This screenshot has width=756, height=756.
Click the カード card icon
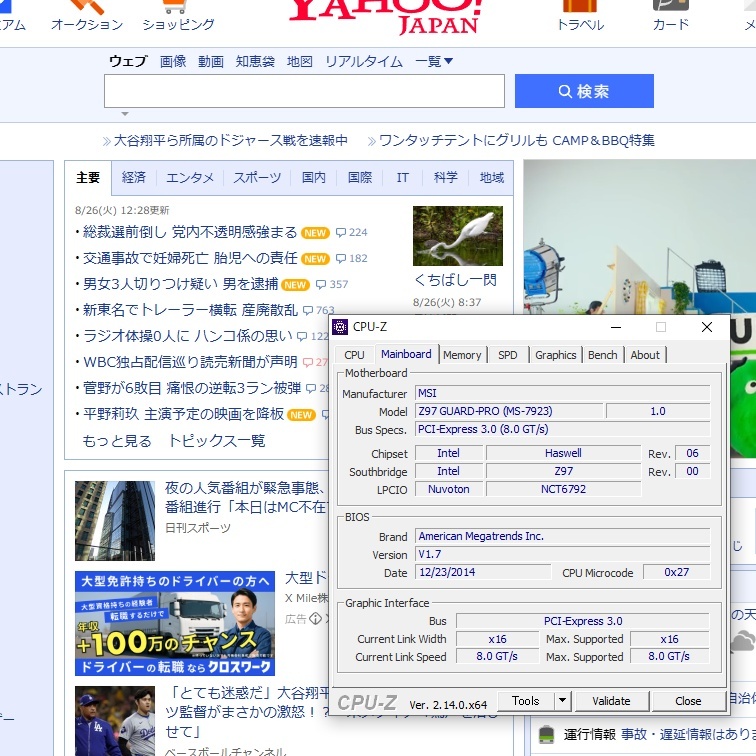click(x=670, y=5)
